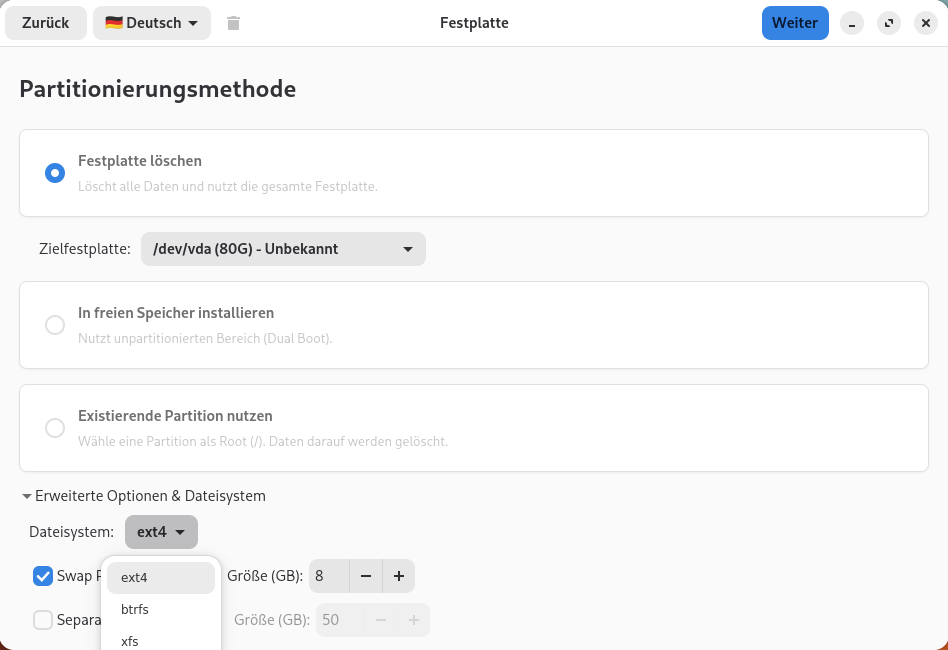Click the plus button for swap size
948x650 pixels.
pos(398,576)
